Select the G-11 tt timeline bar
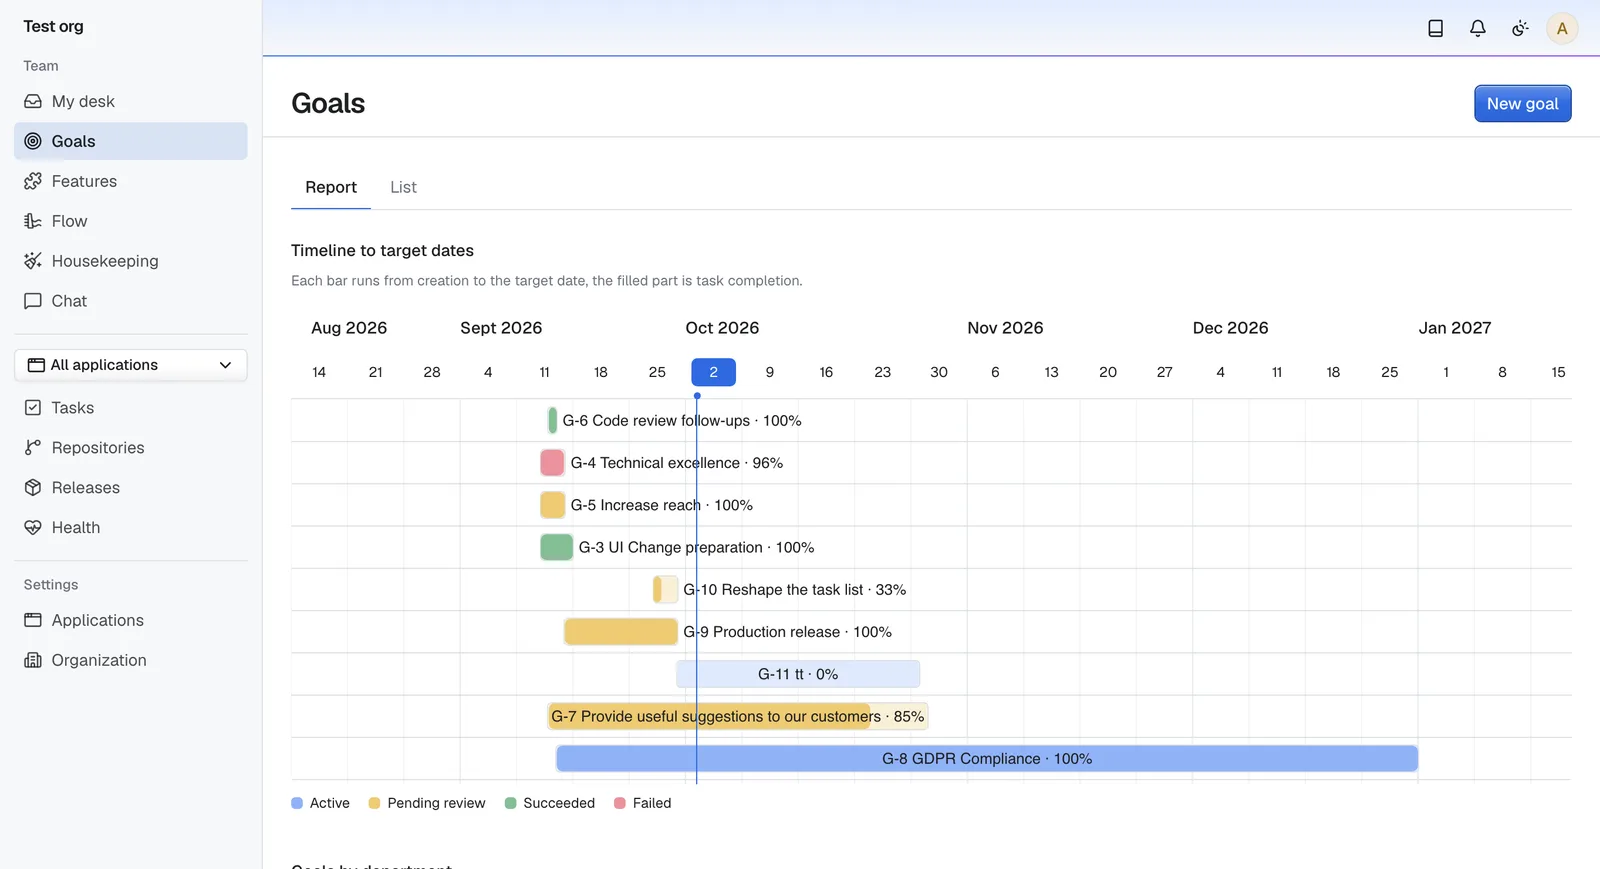Image resolution: width=1600 pixels, height=869 pixels. tap(798, 674)
